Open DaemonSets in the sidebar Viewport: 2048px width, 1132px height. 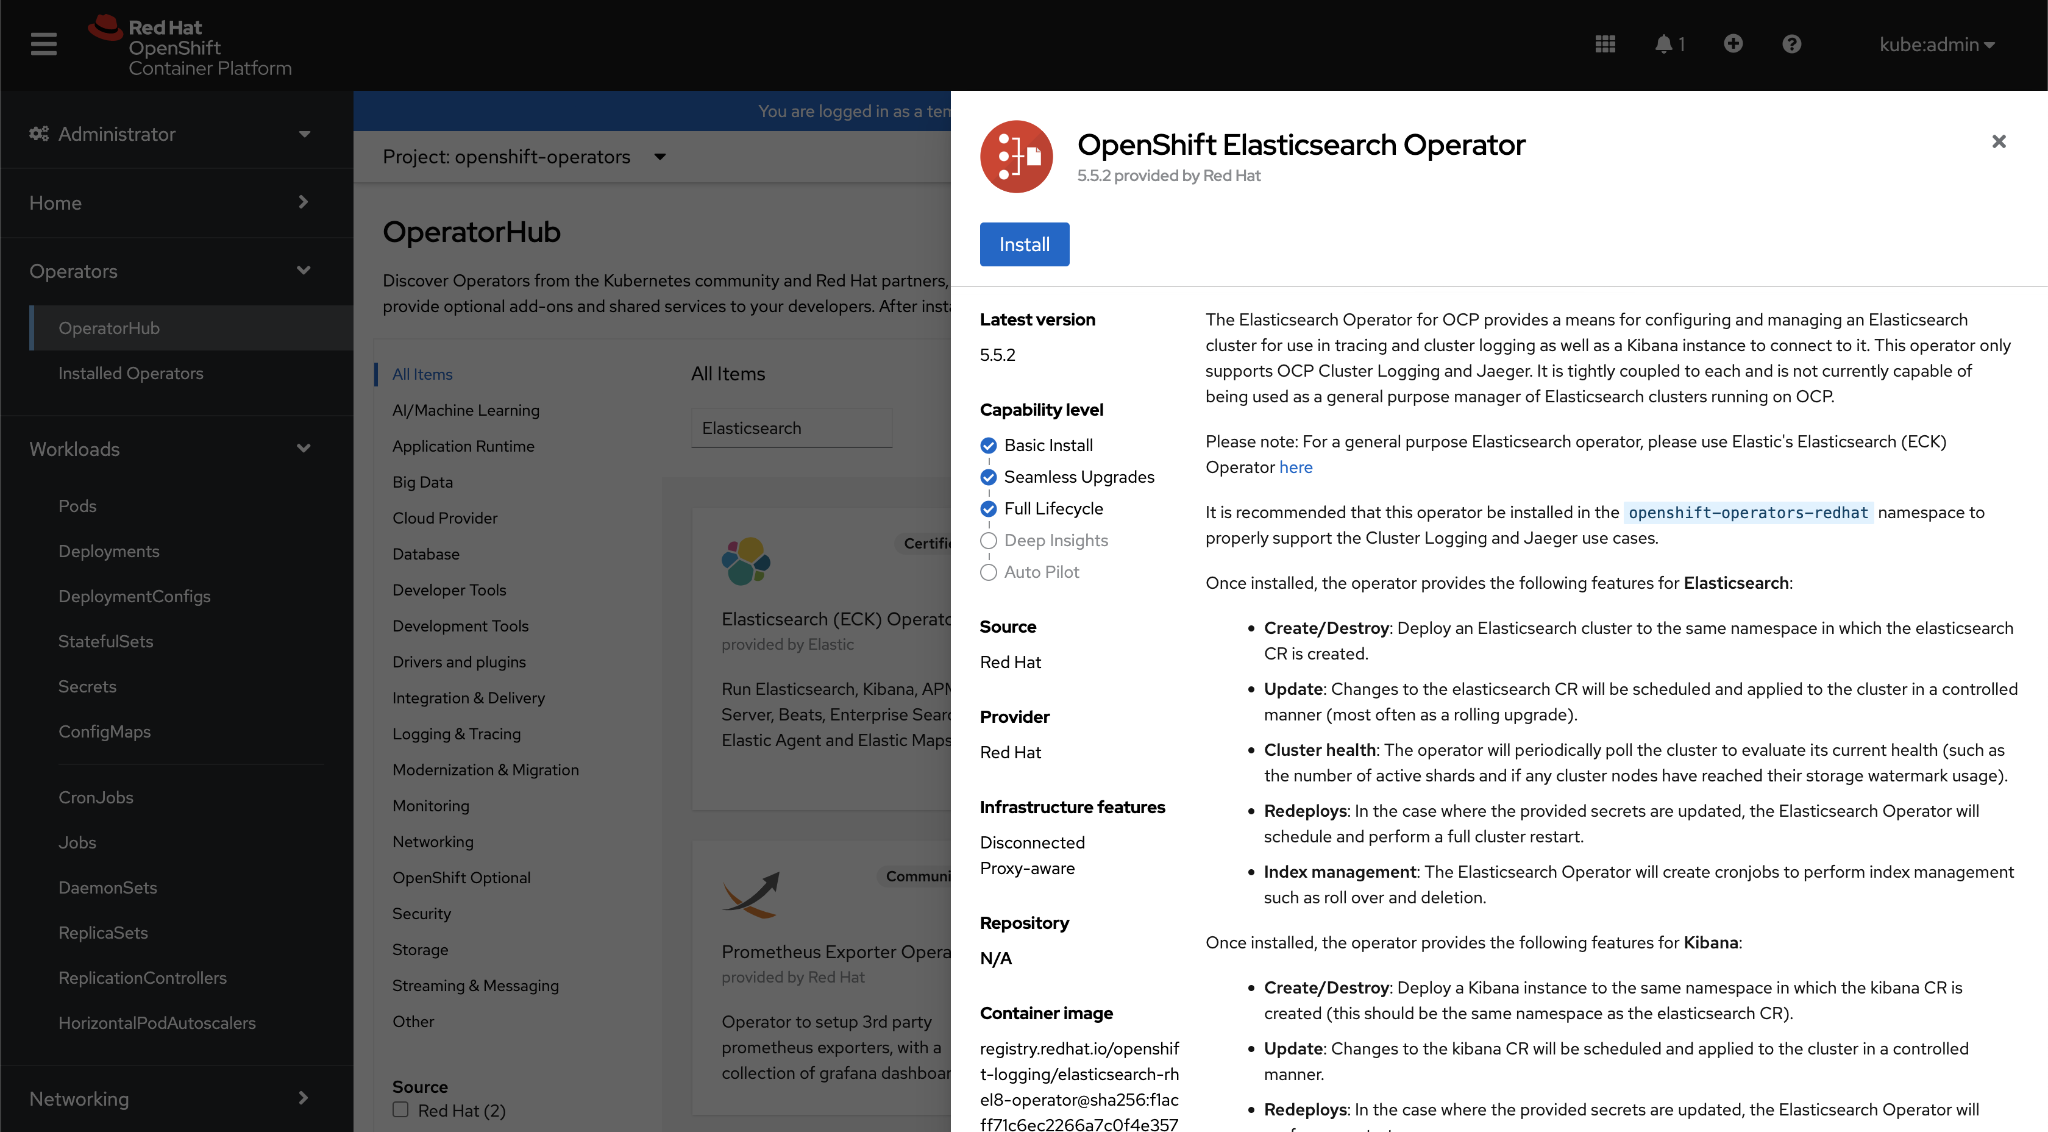tap(108, 887)
